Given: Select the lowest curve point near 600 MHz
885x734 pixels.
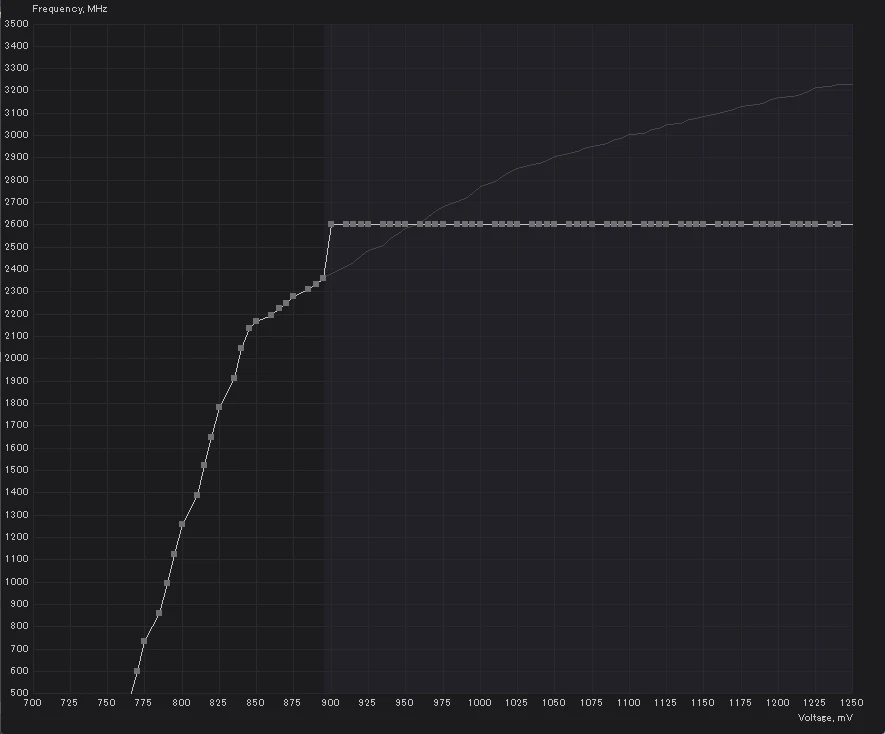Looking at the screenshot, I should click(x=137, y=671).
